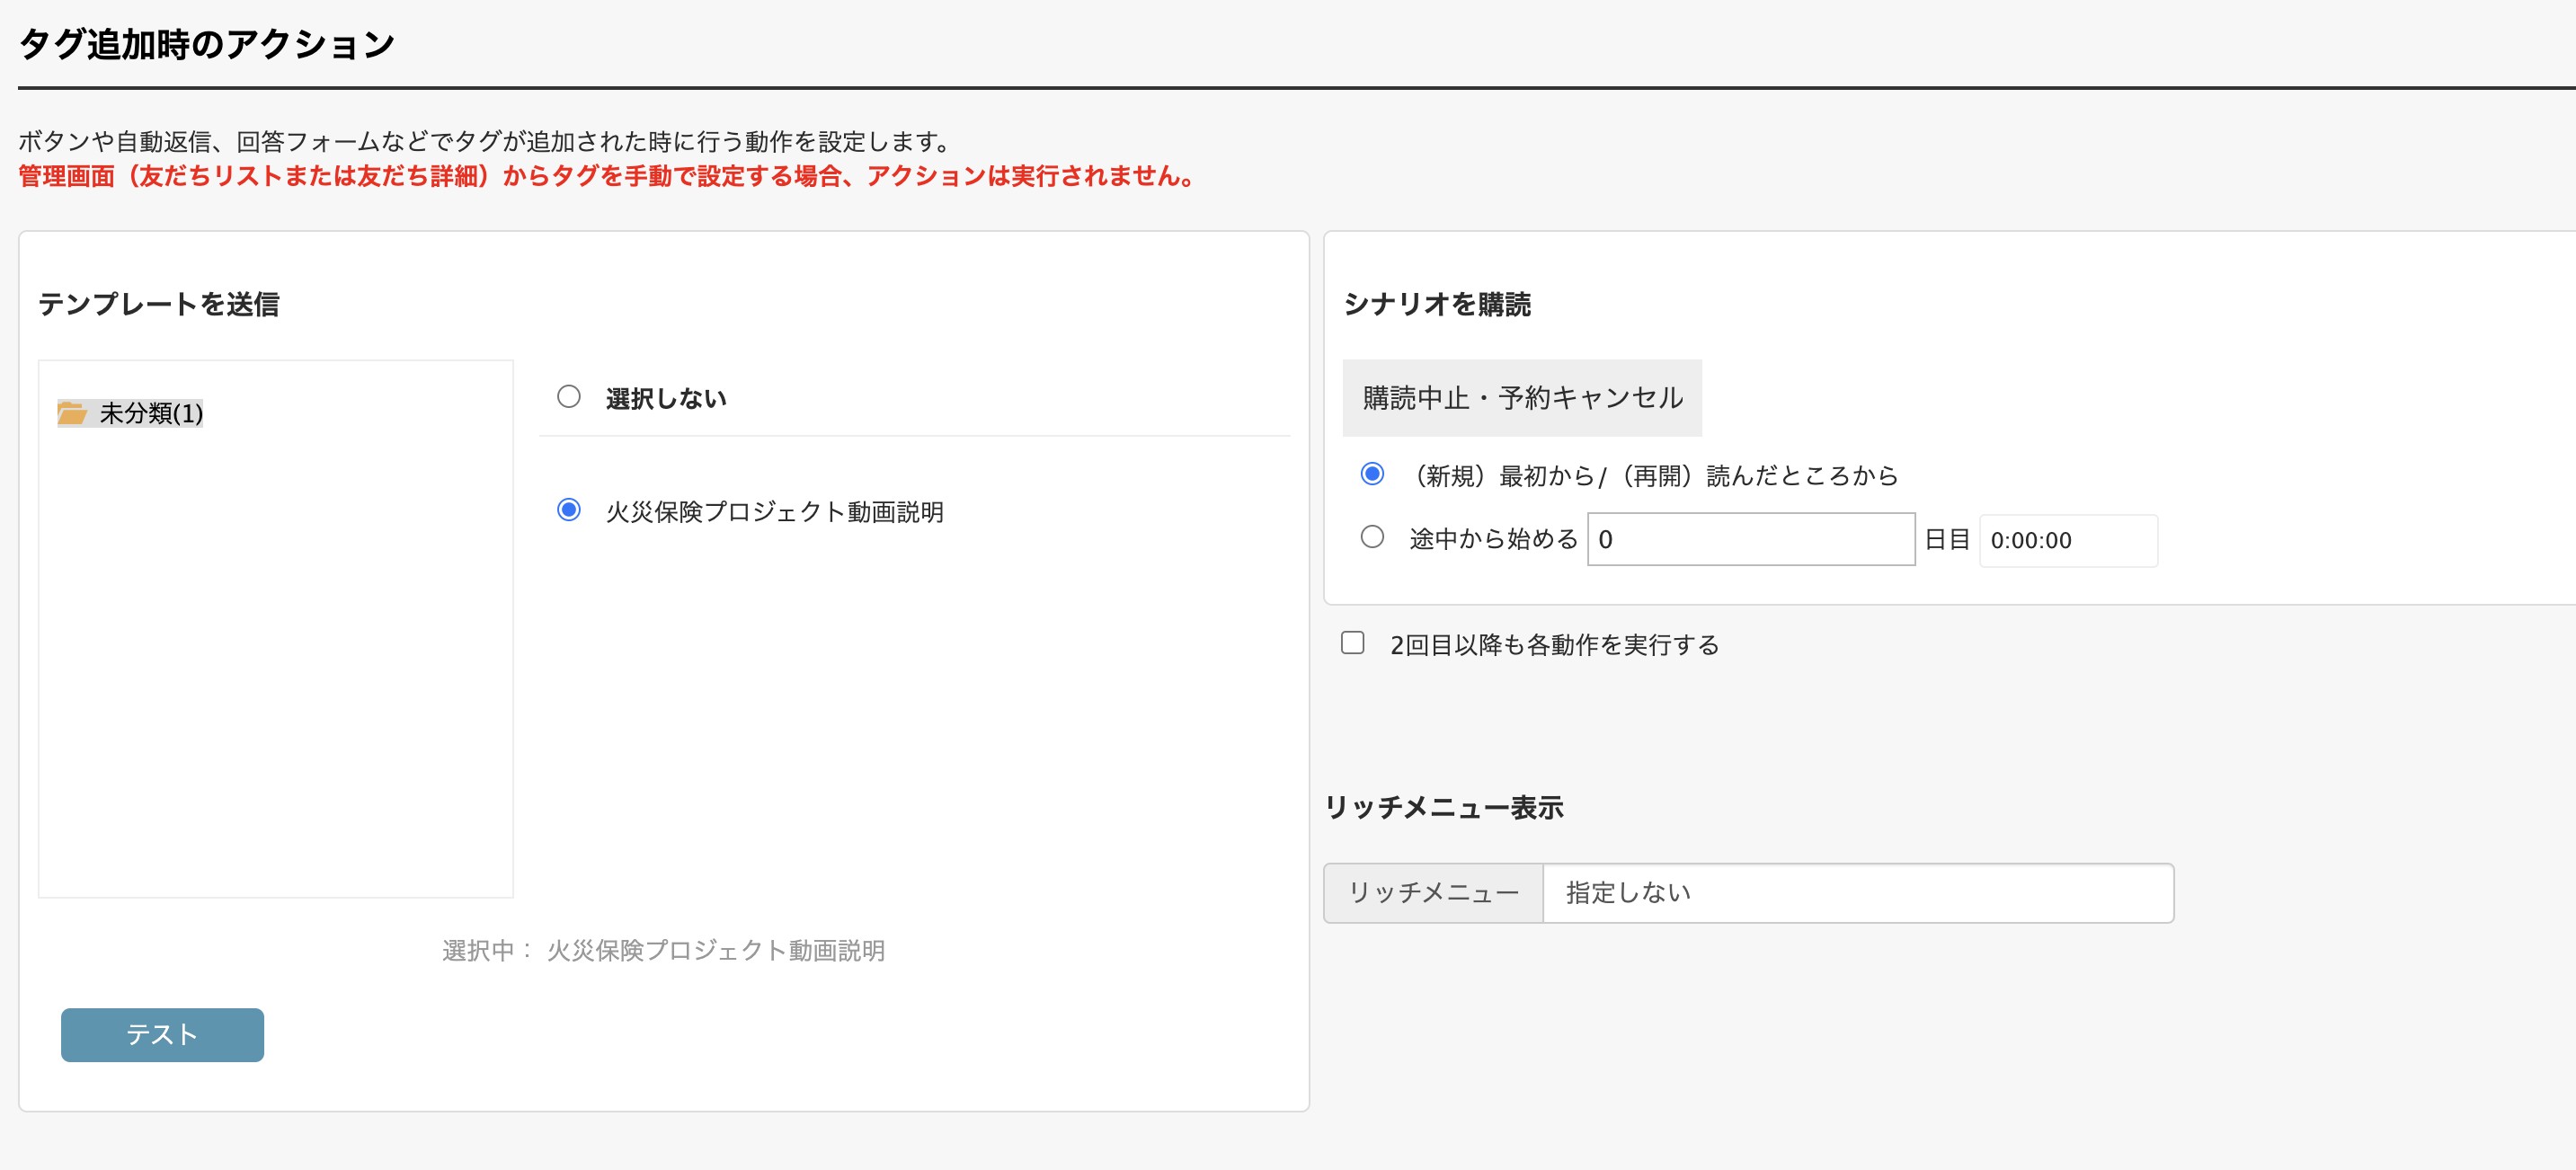Click the リッチメニュー field label
This screenshot has height=1170, width=2576.
(x=1434, y=893)
